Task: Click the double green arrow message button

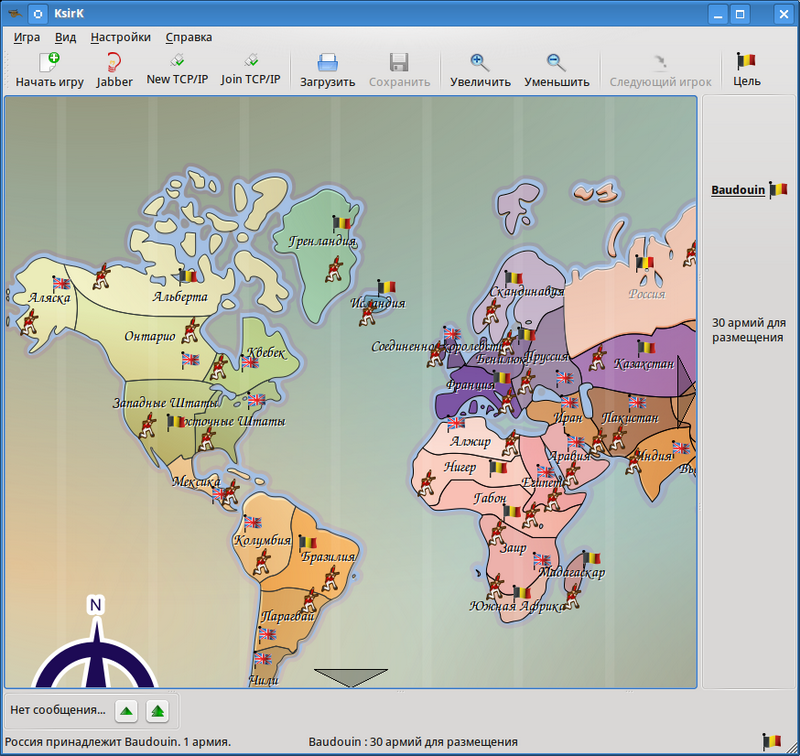Action: pyautogui.click(x=158, y=711)
